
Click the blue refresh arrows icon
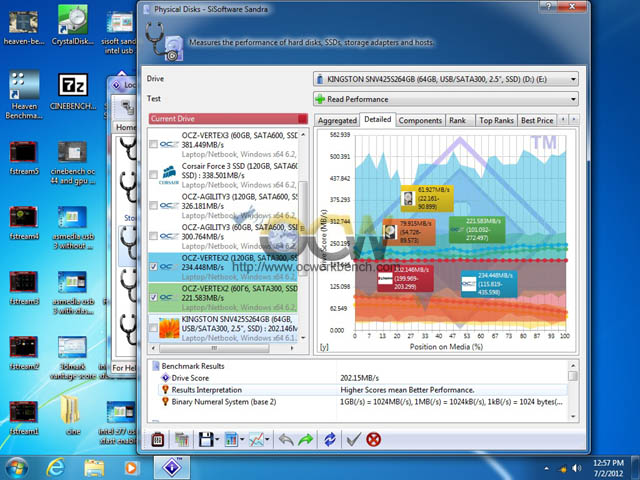(330, 440)
